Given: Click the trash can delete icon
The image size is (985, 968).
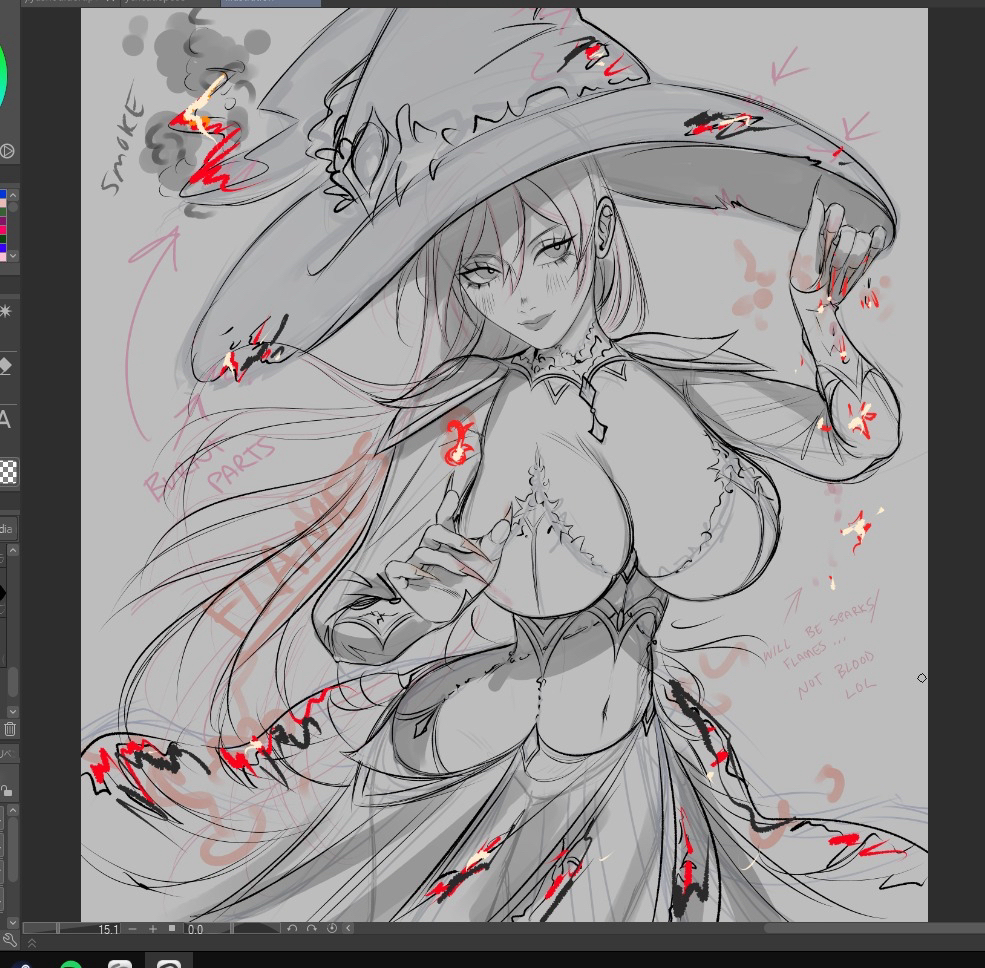Looking at the screenshot, I should click(8, 729).
